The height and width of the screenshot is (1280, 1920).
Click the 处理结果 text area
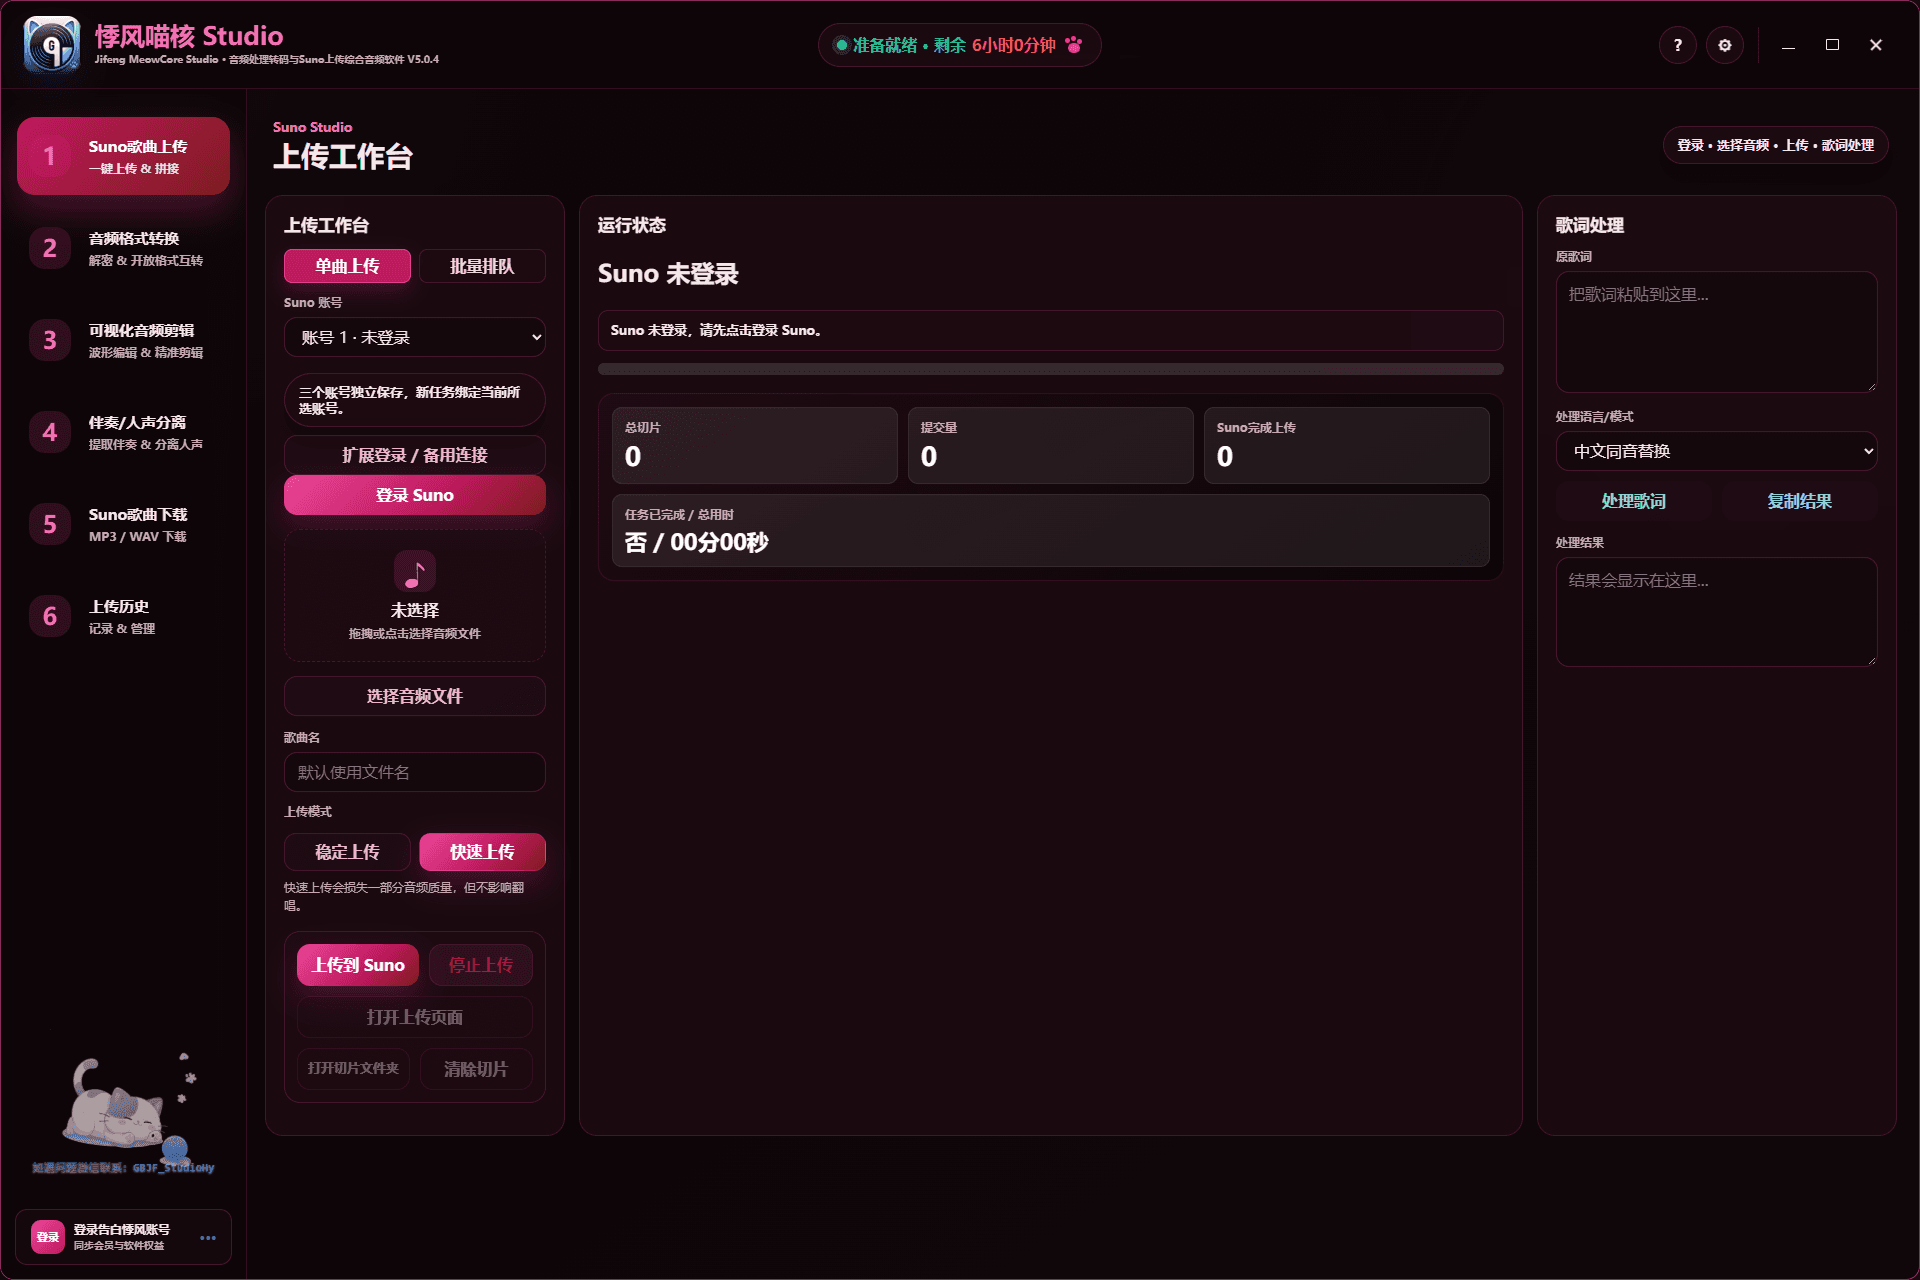[1716, 612]
